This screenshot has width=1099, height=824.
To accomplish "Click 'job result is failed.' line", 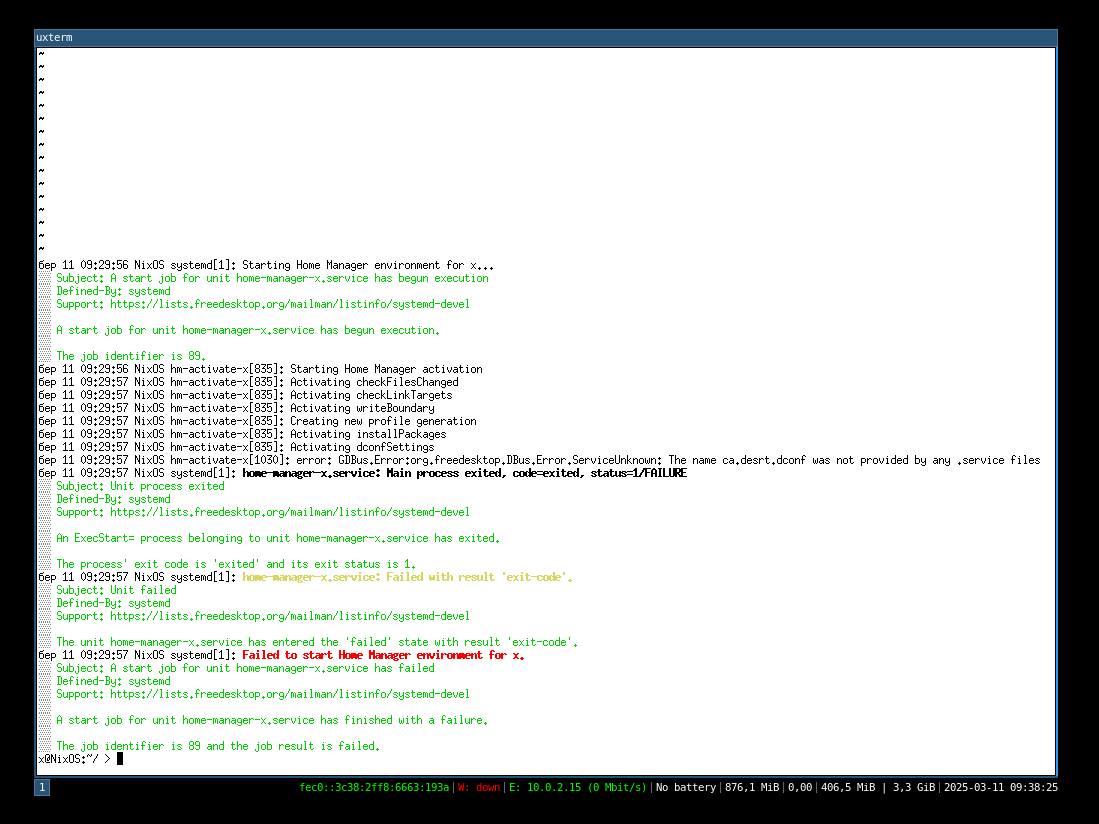I will click(x=218, y=746).
